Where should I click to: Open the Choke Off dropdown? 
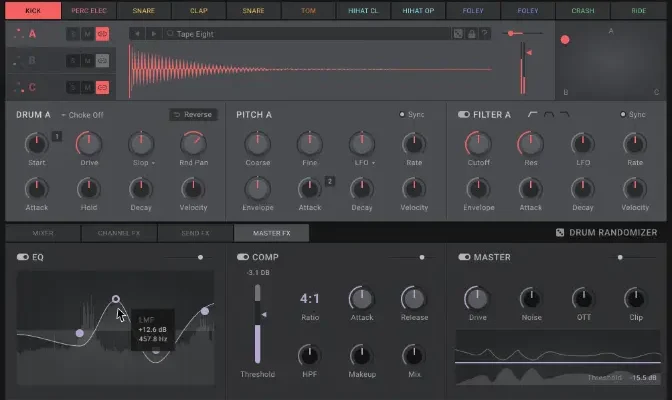click(x=84, y=115)
